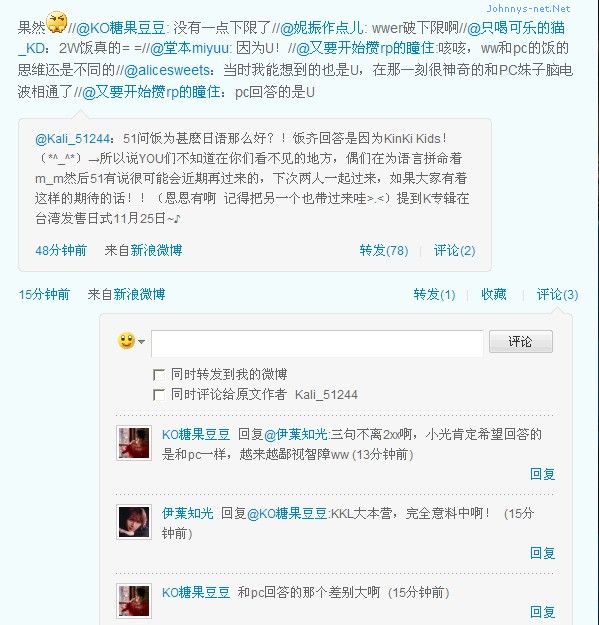Open last KO糖果豆豆 commenter avatar
Image resolution: width=599 pixels, height=625 pixels.
tap(134, 601)
